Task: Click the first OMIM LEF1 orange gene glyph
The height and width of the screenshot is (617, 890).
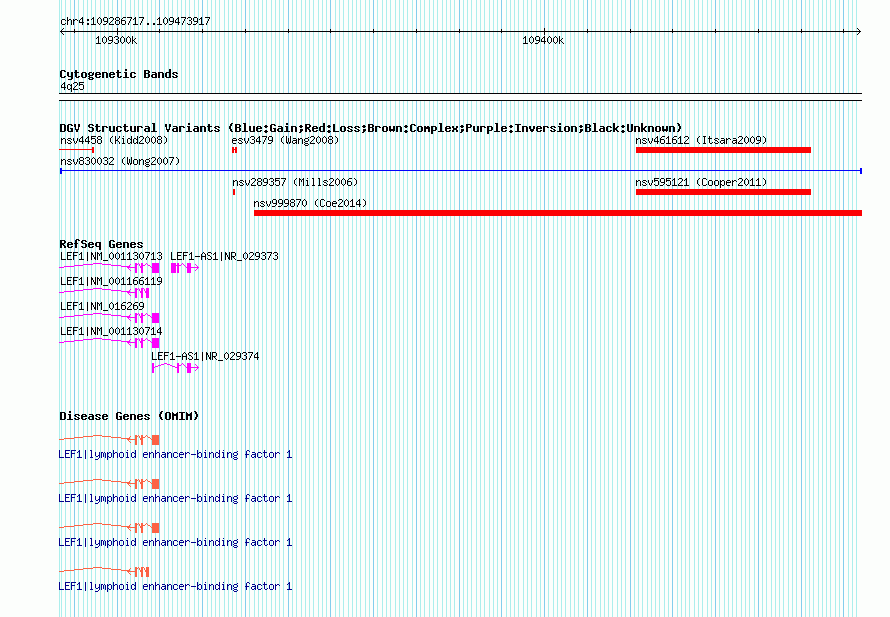Action: point(110,439)
